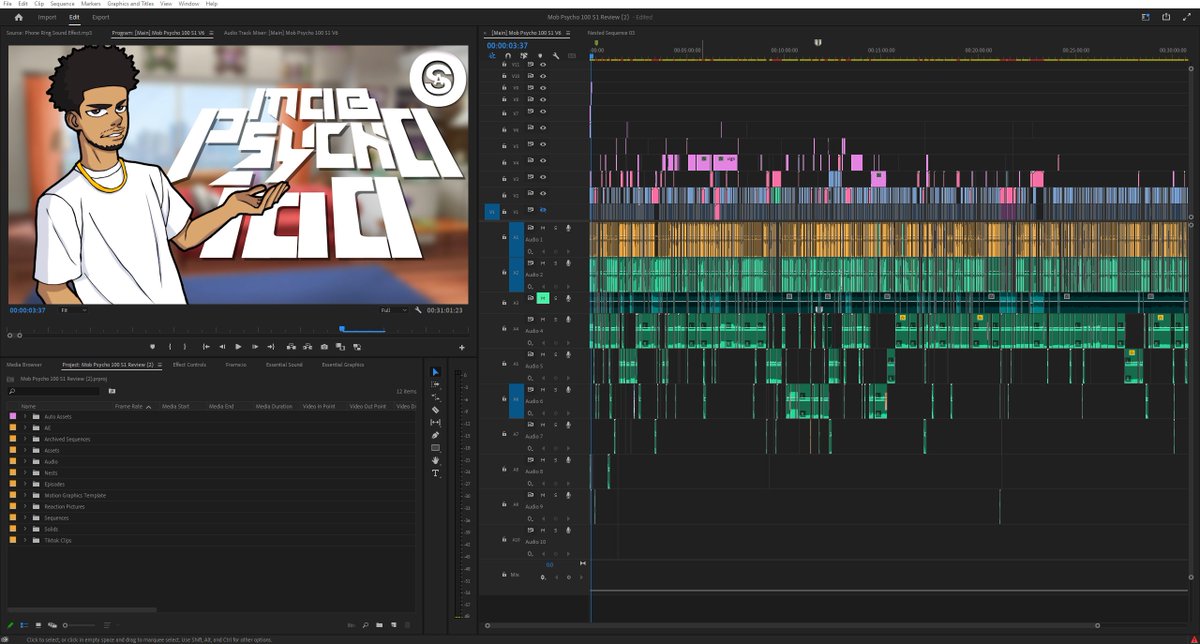Switch to the Media Browser tab
The image size is (1200, 644).
25,365
